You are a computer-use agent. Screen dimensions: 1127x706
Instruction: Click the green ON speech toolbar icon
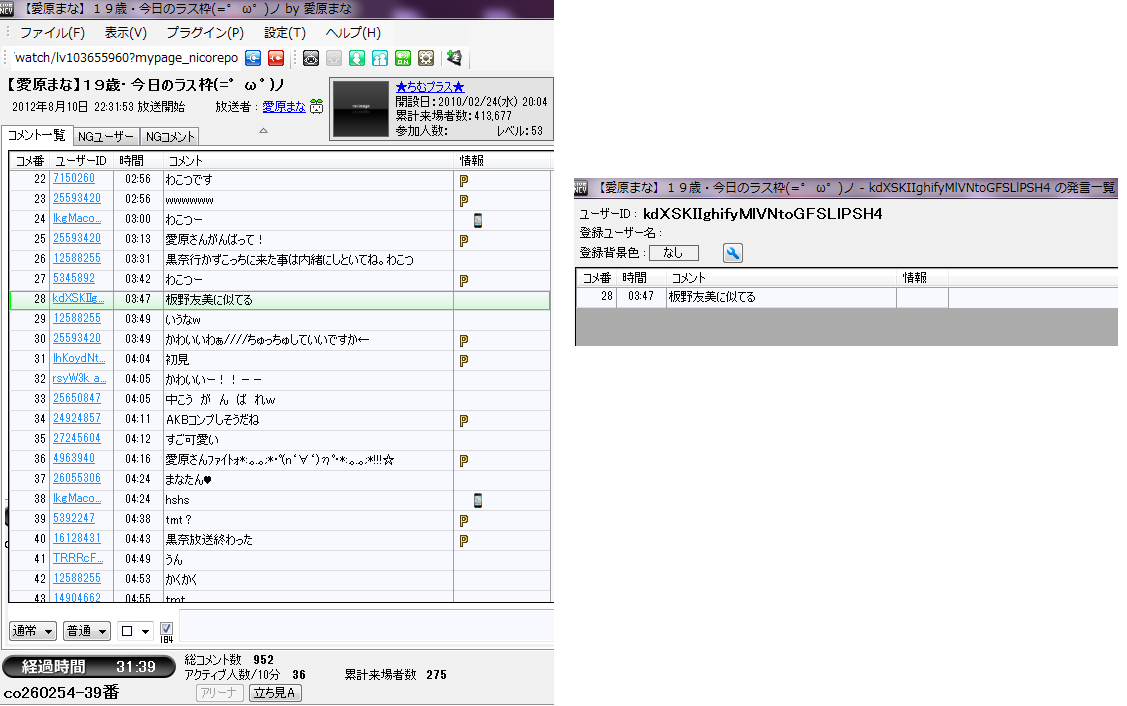[x=402, y=58]
